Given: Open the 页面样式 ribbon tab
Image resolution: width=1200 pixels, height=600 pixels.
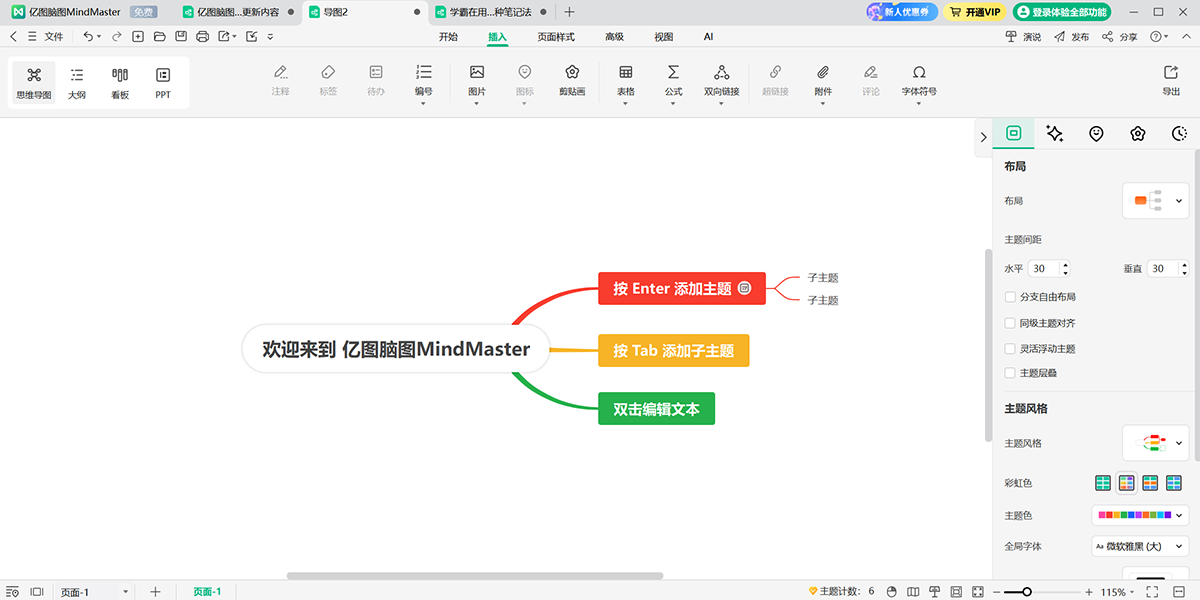Looking at the screenshot, I should (x=556, y=37).
